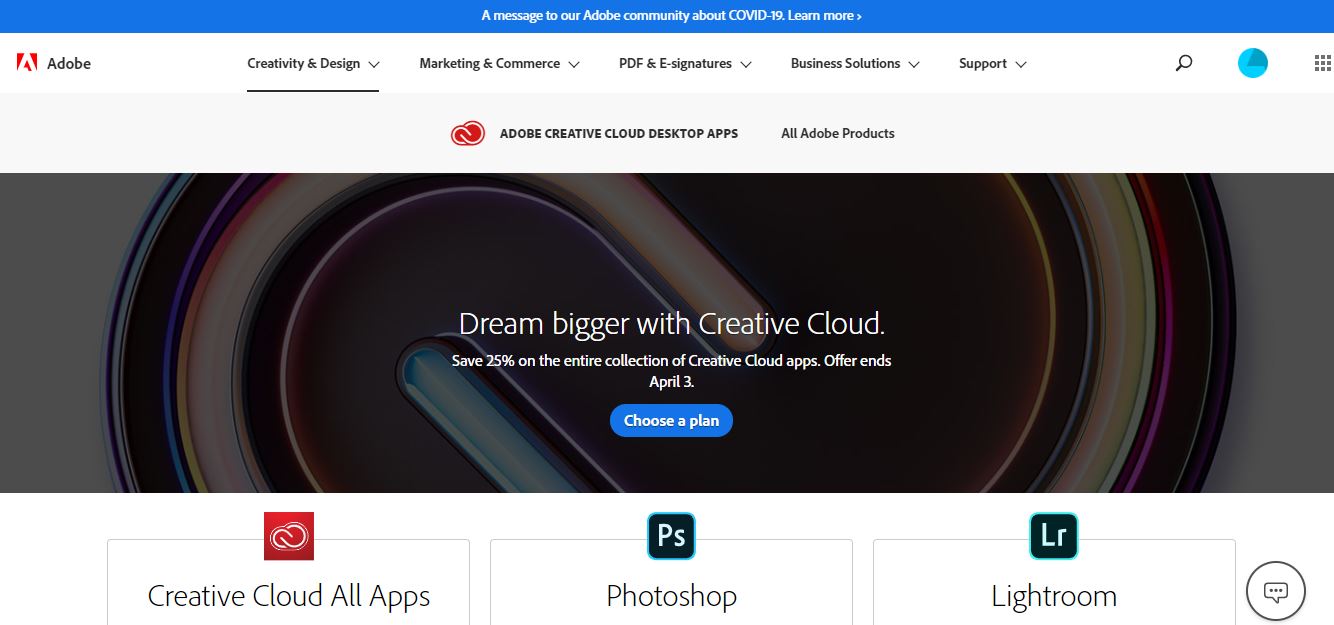The width and height of the screenshot is (1334, 625).
Task: Open the Support menu
Action: point(992,63)
